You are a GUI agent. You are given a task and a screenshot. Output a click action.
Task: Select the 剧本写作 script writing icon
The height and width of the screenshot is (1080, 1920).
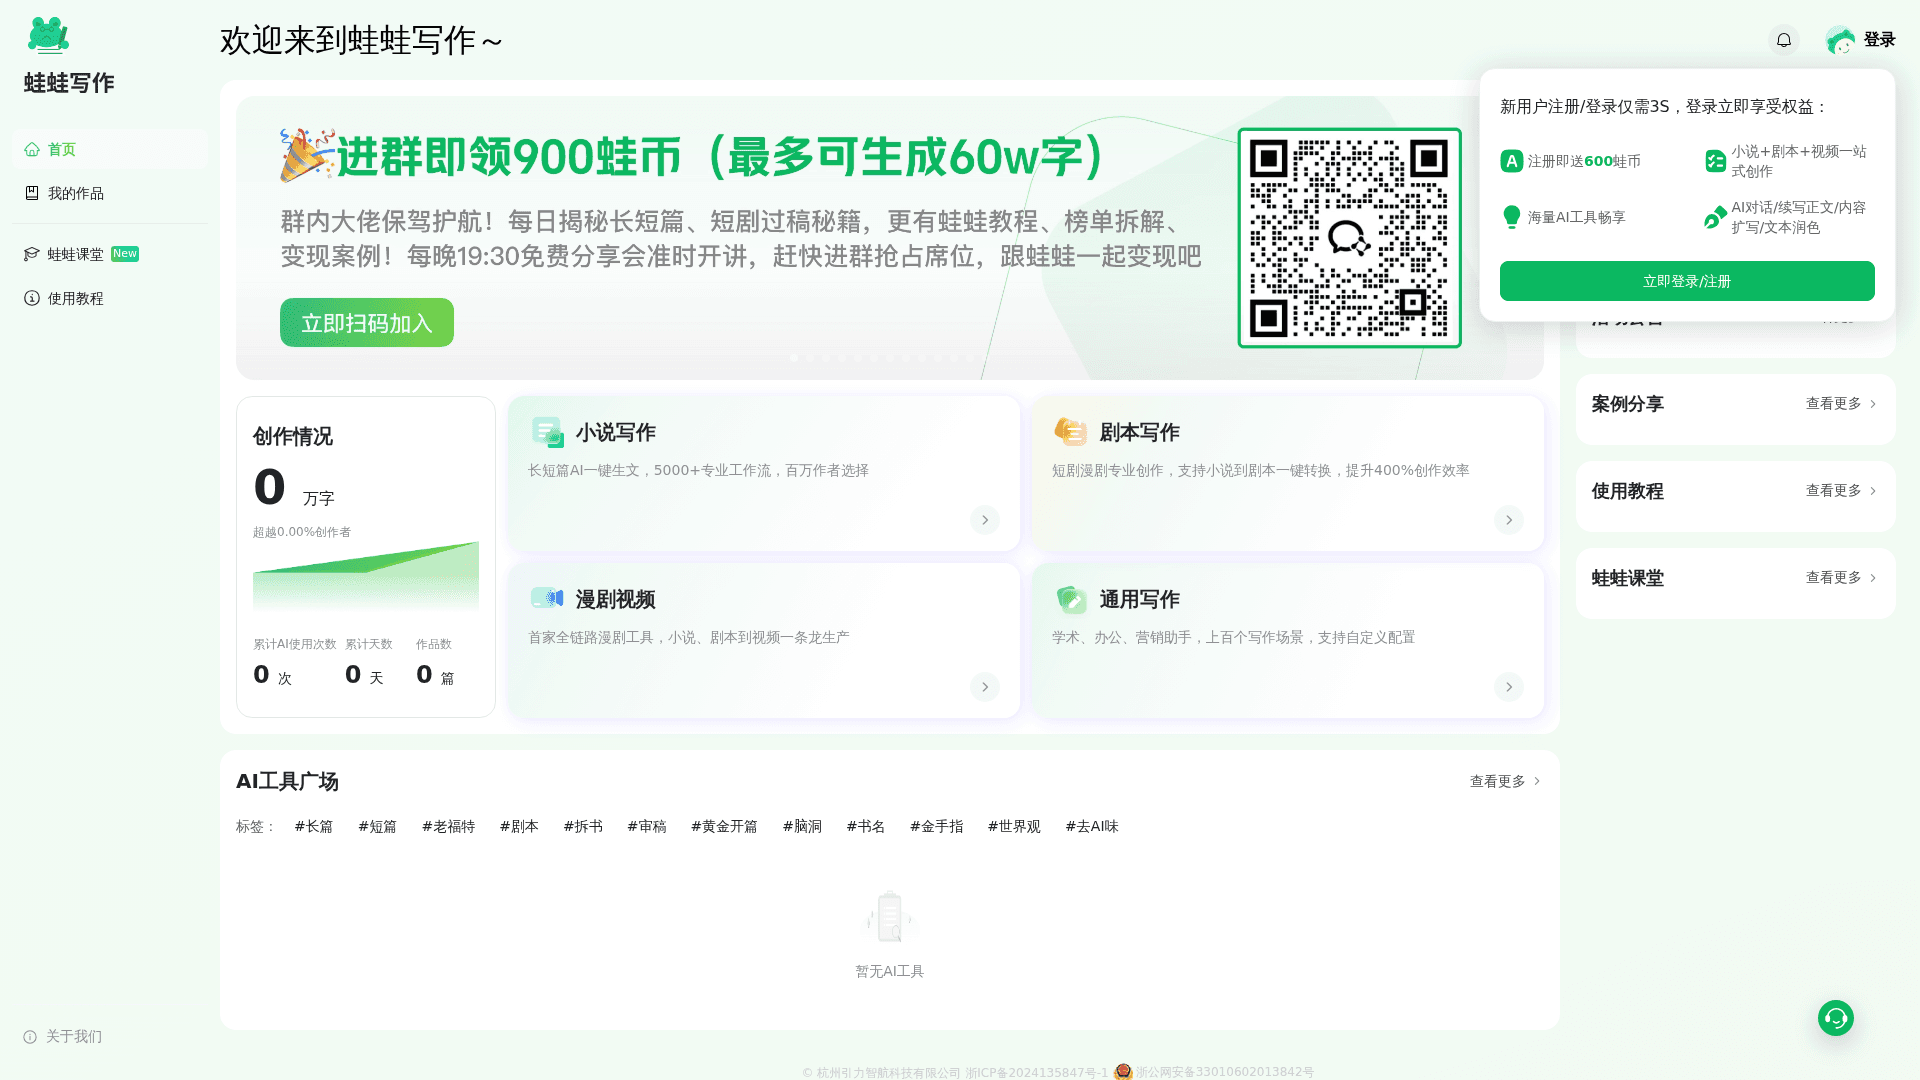click(x=1071, y=431)
